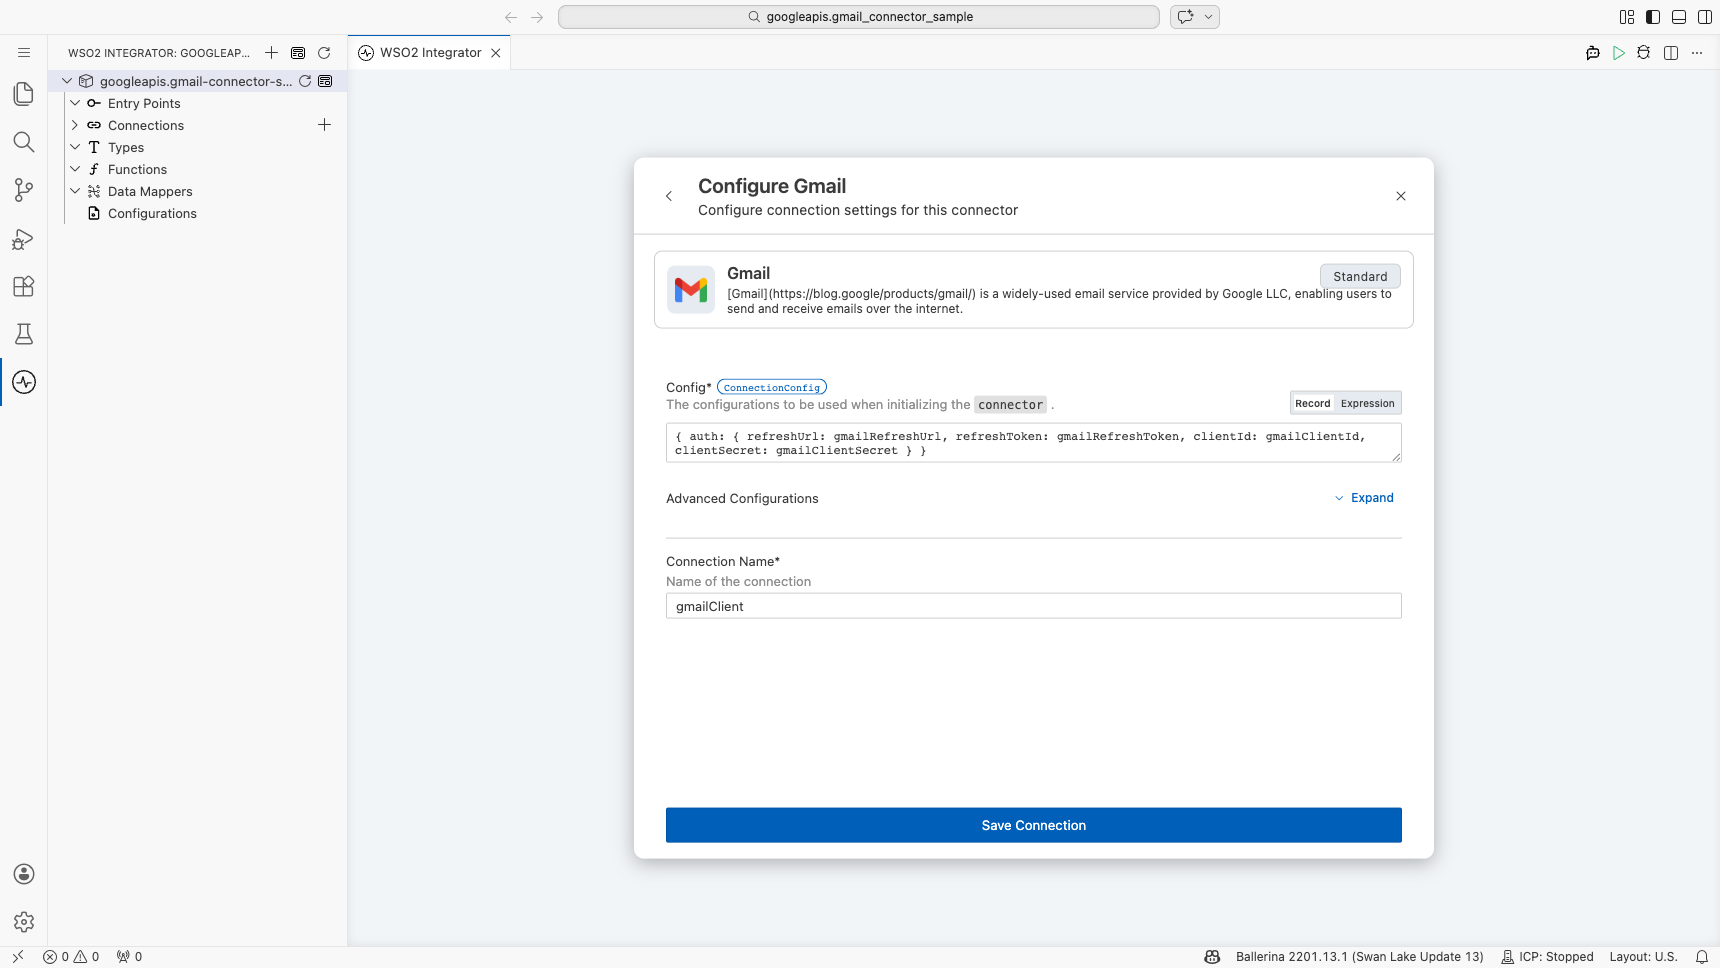Screen dimensions: 1720x968
Task: Toggle the hamburger application menu
Action: coord(24,53)
